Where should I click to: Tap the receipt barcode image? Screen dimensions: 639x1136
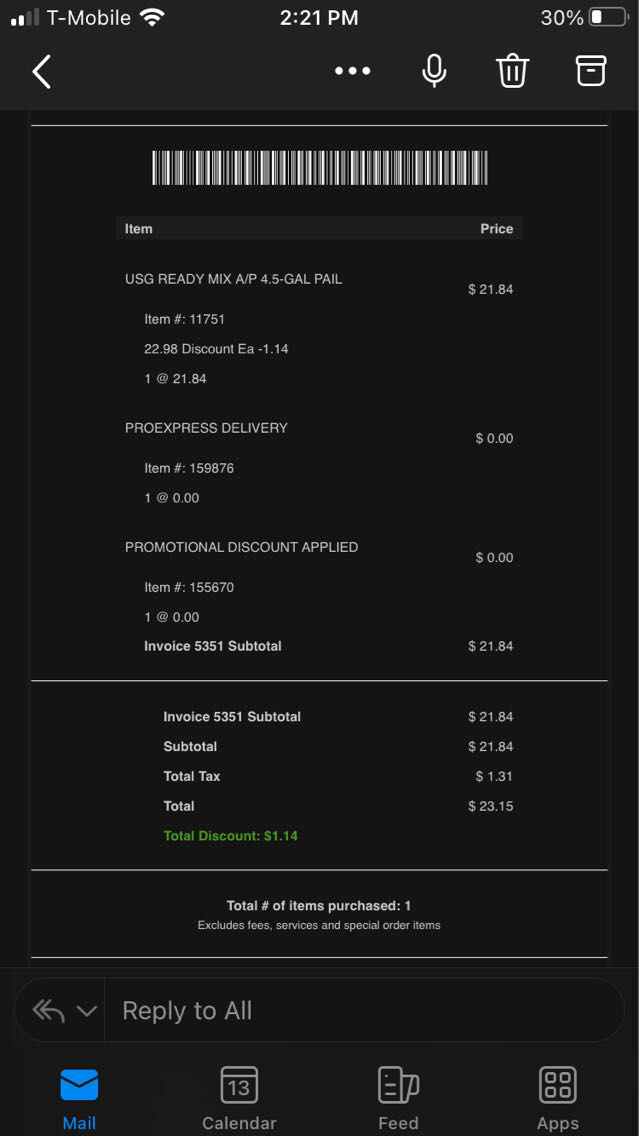(319, 167)
